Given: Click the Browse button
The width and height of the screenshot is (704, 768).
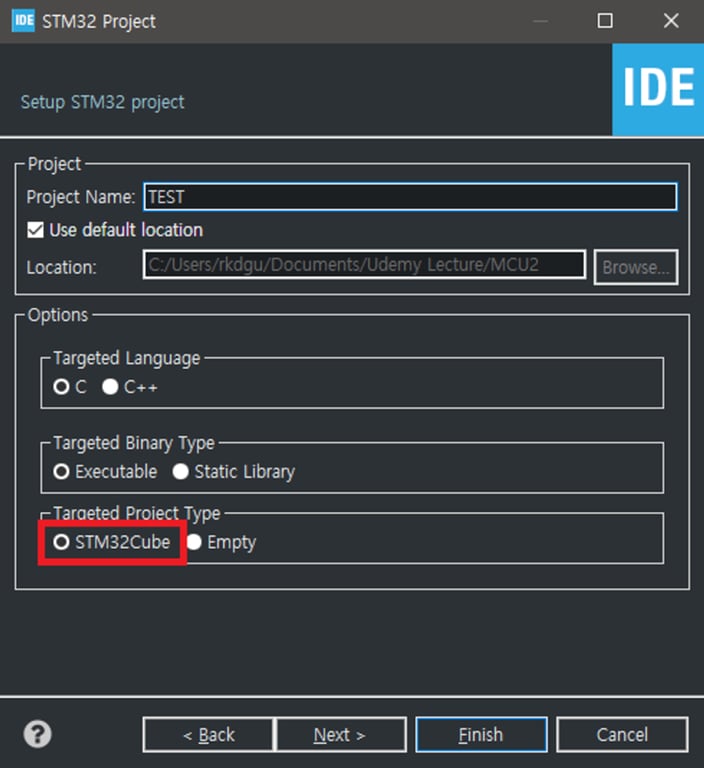Looking at the screenshot, I should pyautogui.click(x=636, y=267).
